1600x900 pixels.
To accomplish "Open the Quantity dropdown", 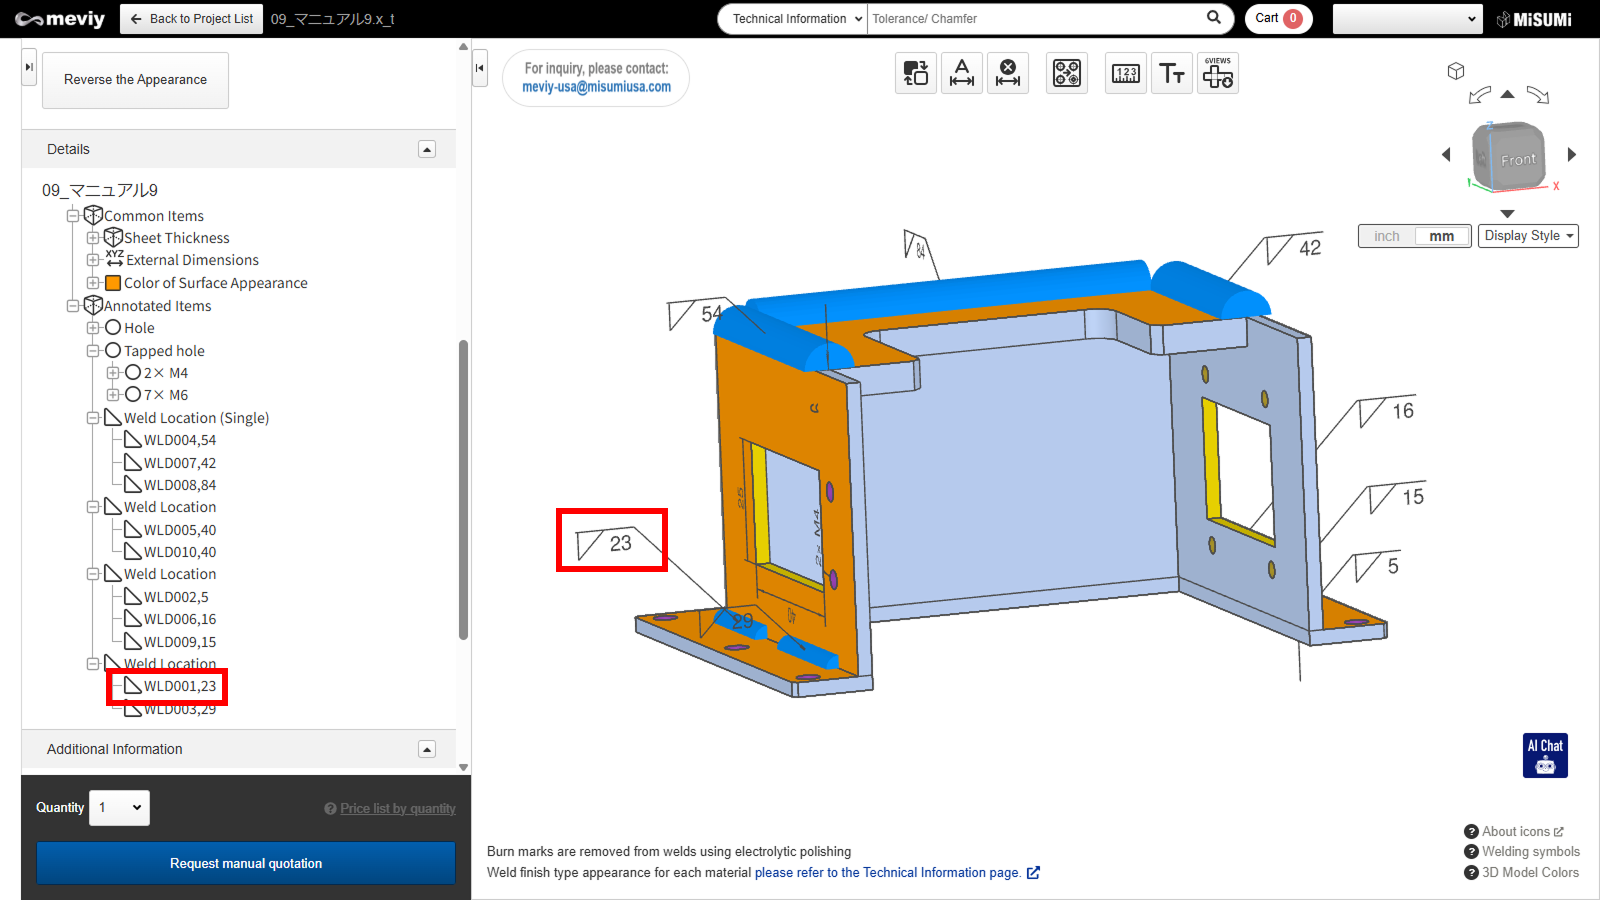I will click(119, 808).
